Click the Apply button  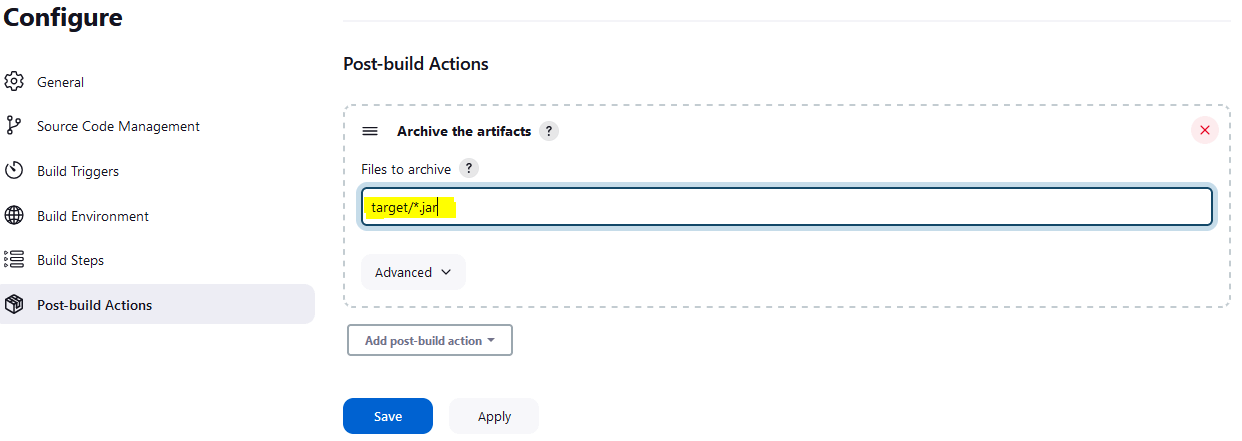(x=494, y=416)
